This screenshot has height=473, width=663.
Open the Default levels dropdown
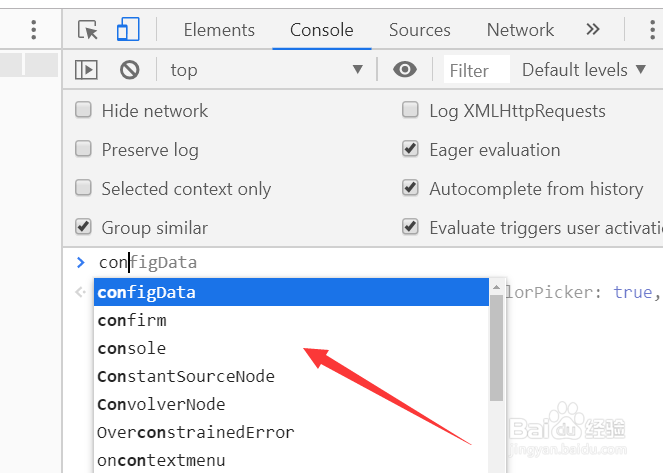tap(574, 70)
